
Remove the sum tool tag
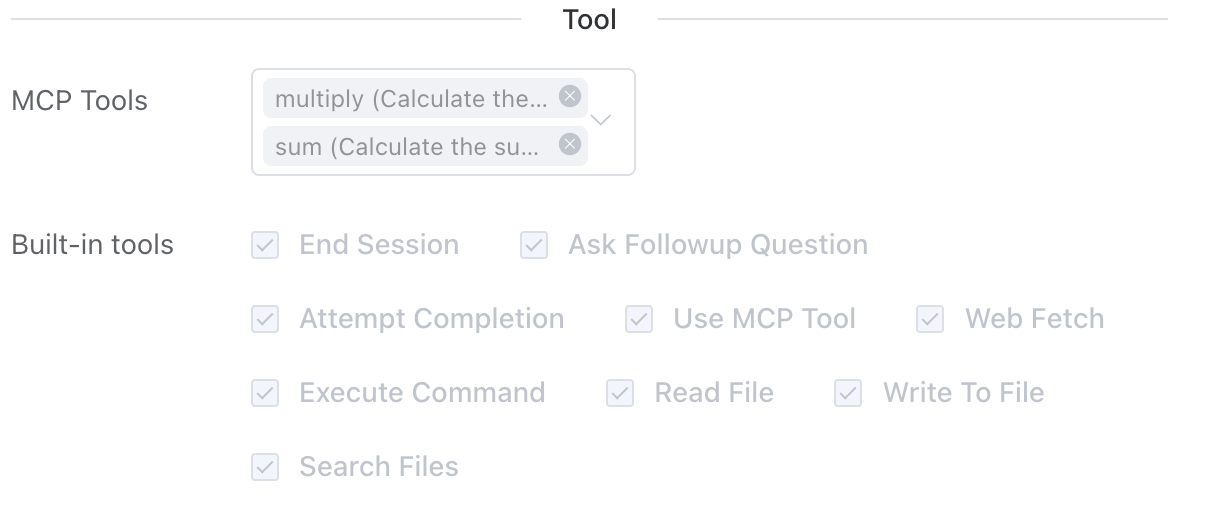569,145
